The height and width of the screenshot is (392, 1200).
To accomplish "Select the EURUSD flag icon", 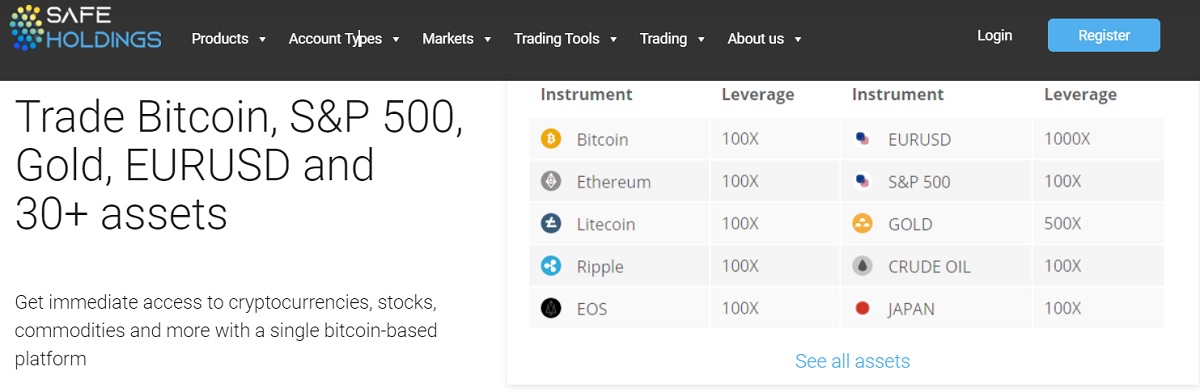I will (863, 139).
